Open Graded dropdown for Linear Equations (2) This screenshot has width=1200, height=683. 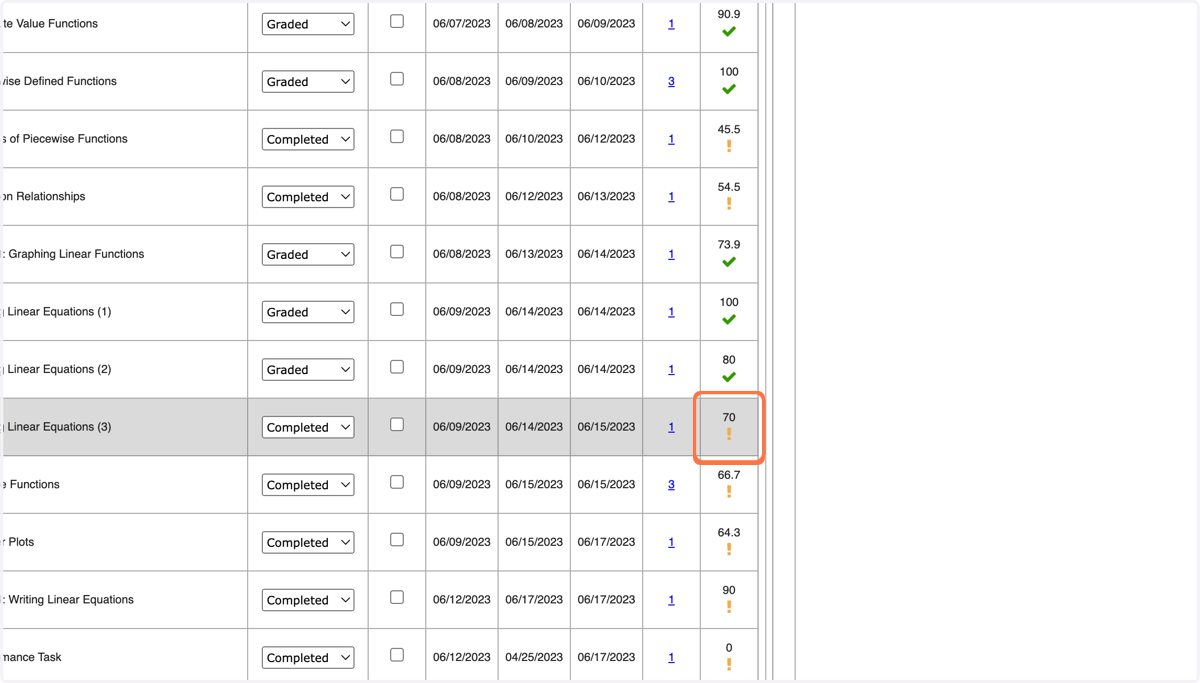(308, 370)
